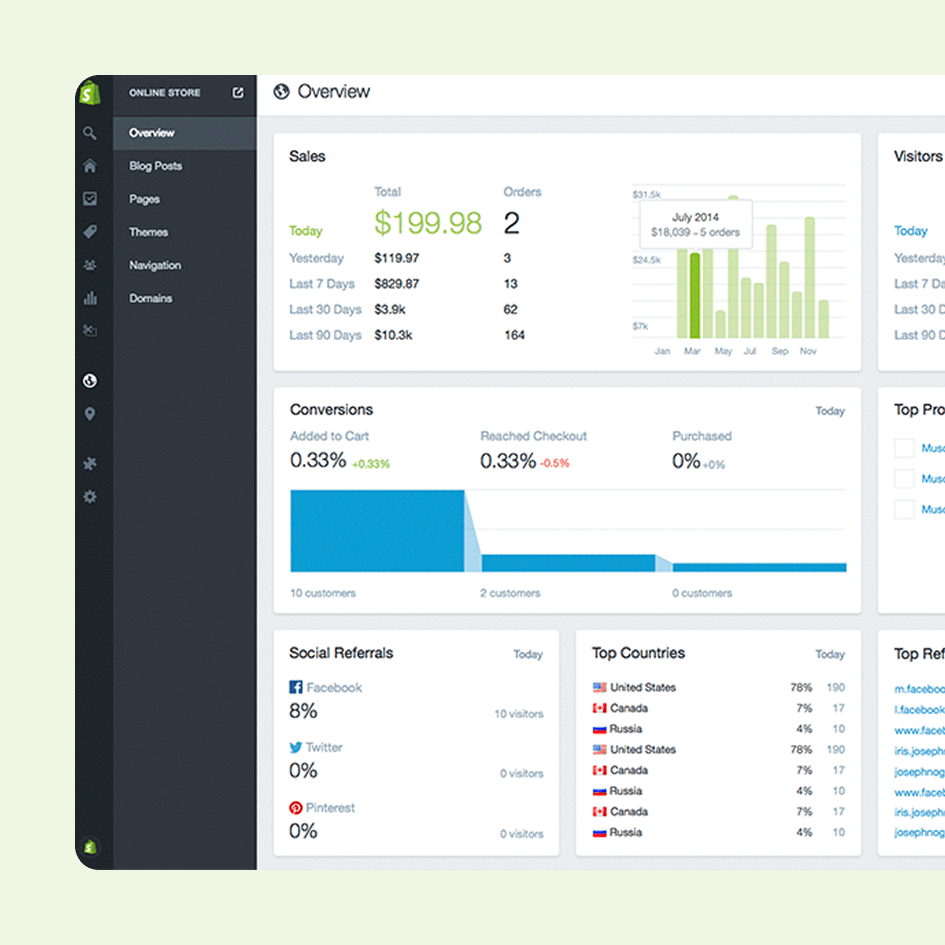This screenshot has width=945, height=945.
Task: Open Social Referrals Today period selector
Action: [528, 655]
